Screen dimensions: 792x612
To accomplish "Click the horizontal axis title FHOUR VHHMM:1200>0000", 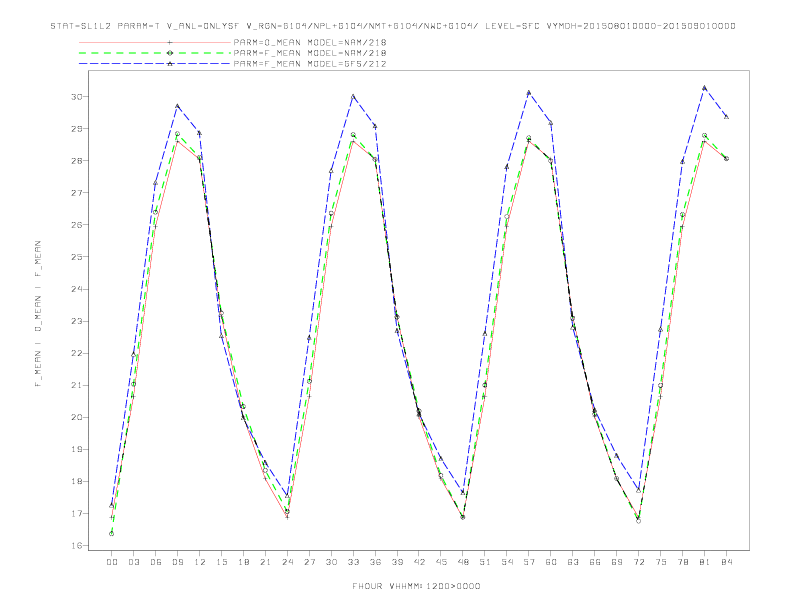I will tap(416, 586).
